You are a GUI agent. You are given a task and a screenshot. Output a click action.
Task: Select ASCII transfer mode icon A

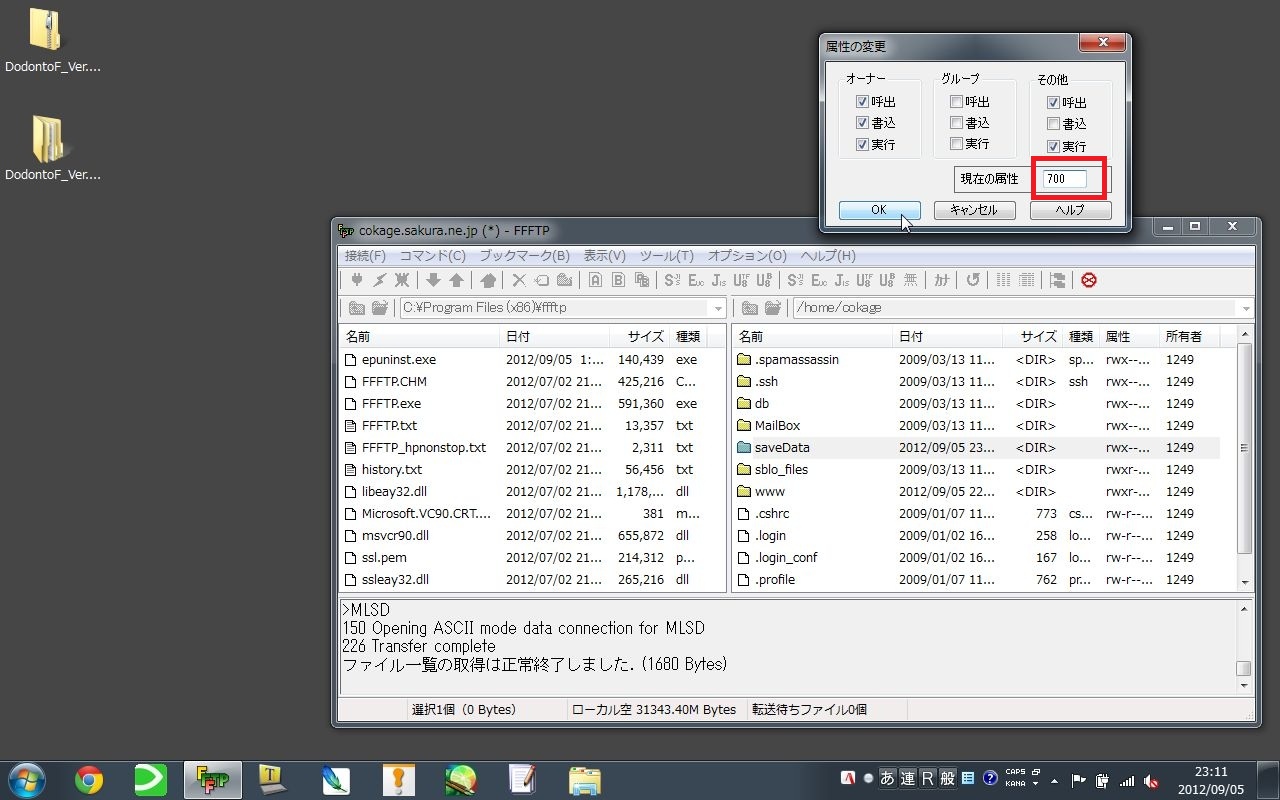(595, 280)
